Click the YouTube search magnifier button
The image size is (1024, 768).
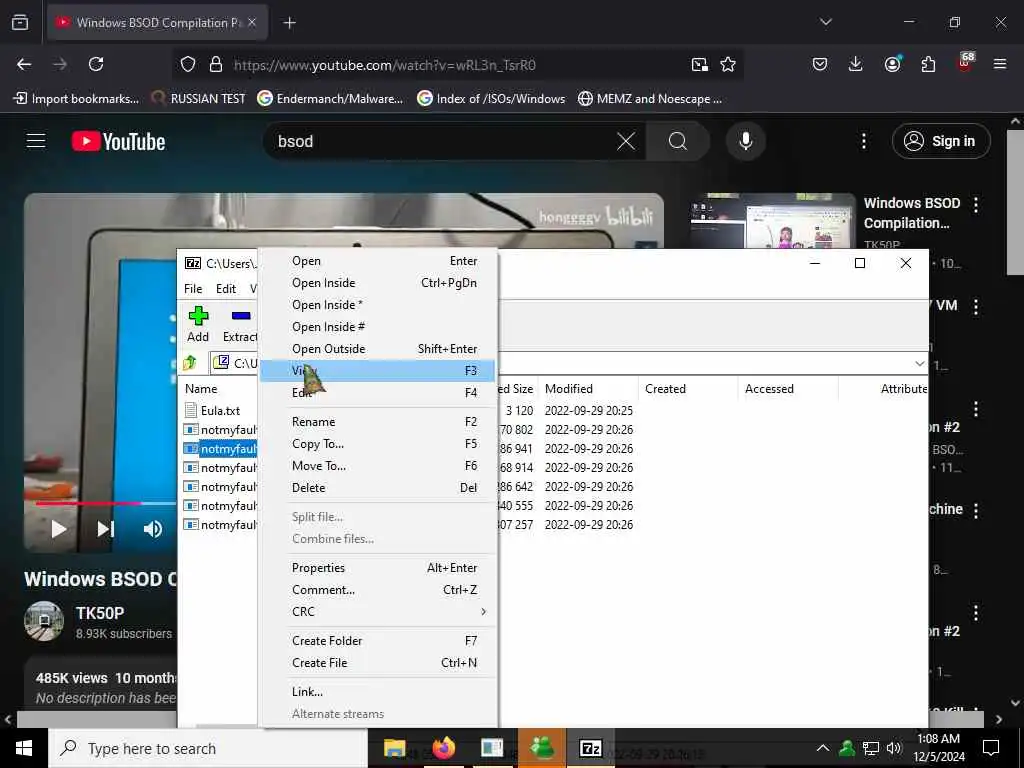678,141
